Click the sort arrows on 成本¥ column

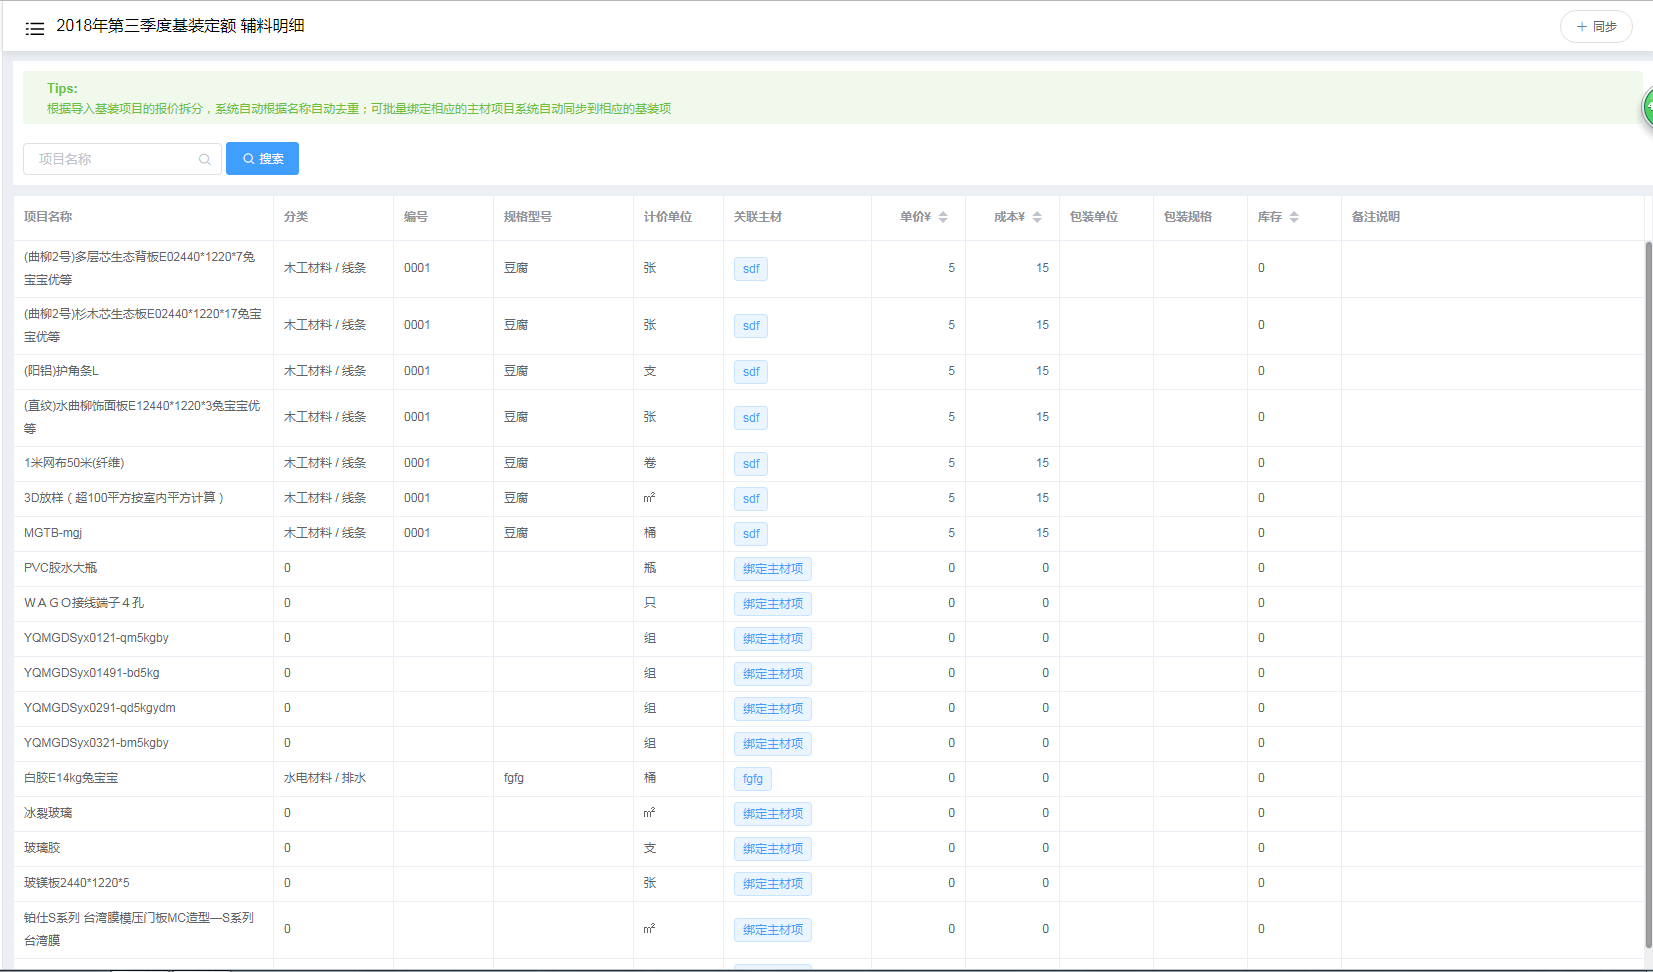click(x=1037, y=217)
